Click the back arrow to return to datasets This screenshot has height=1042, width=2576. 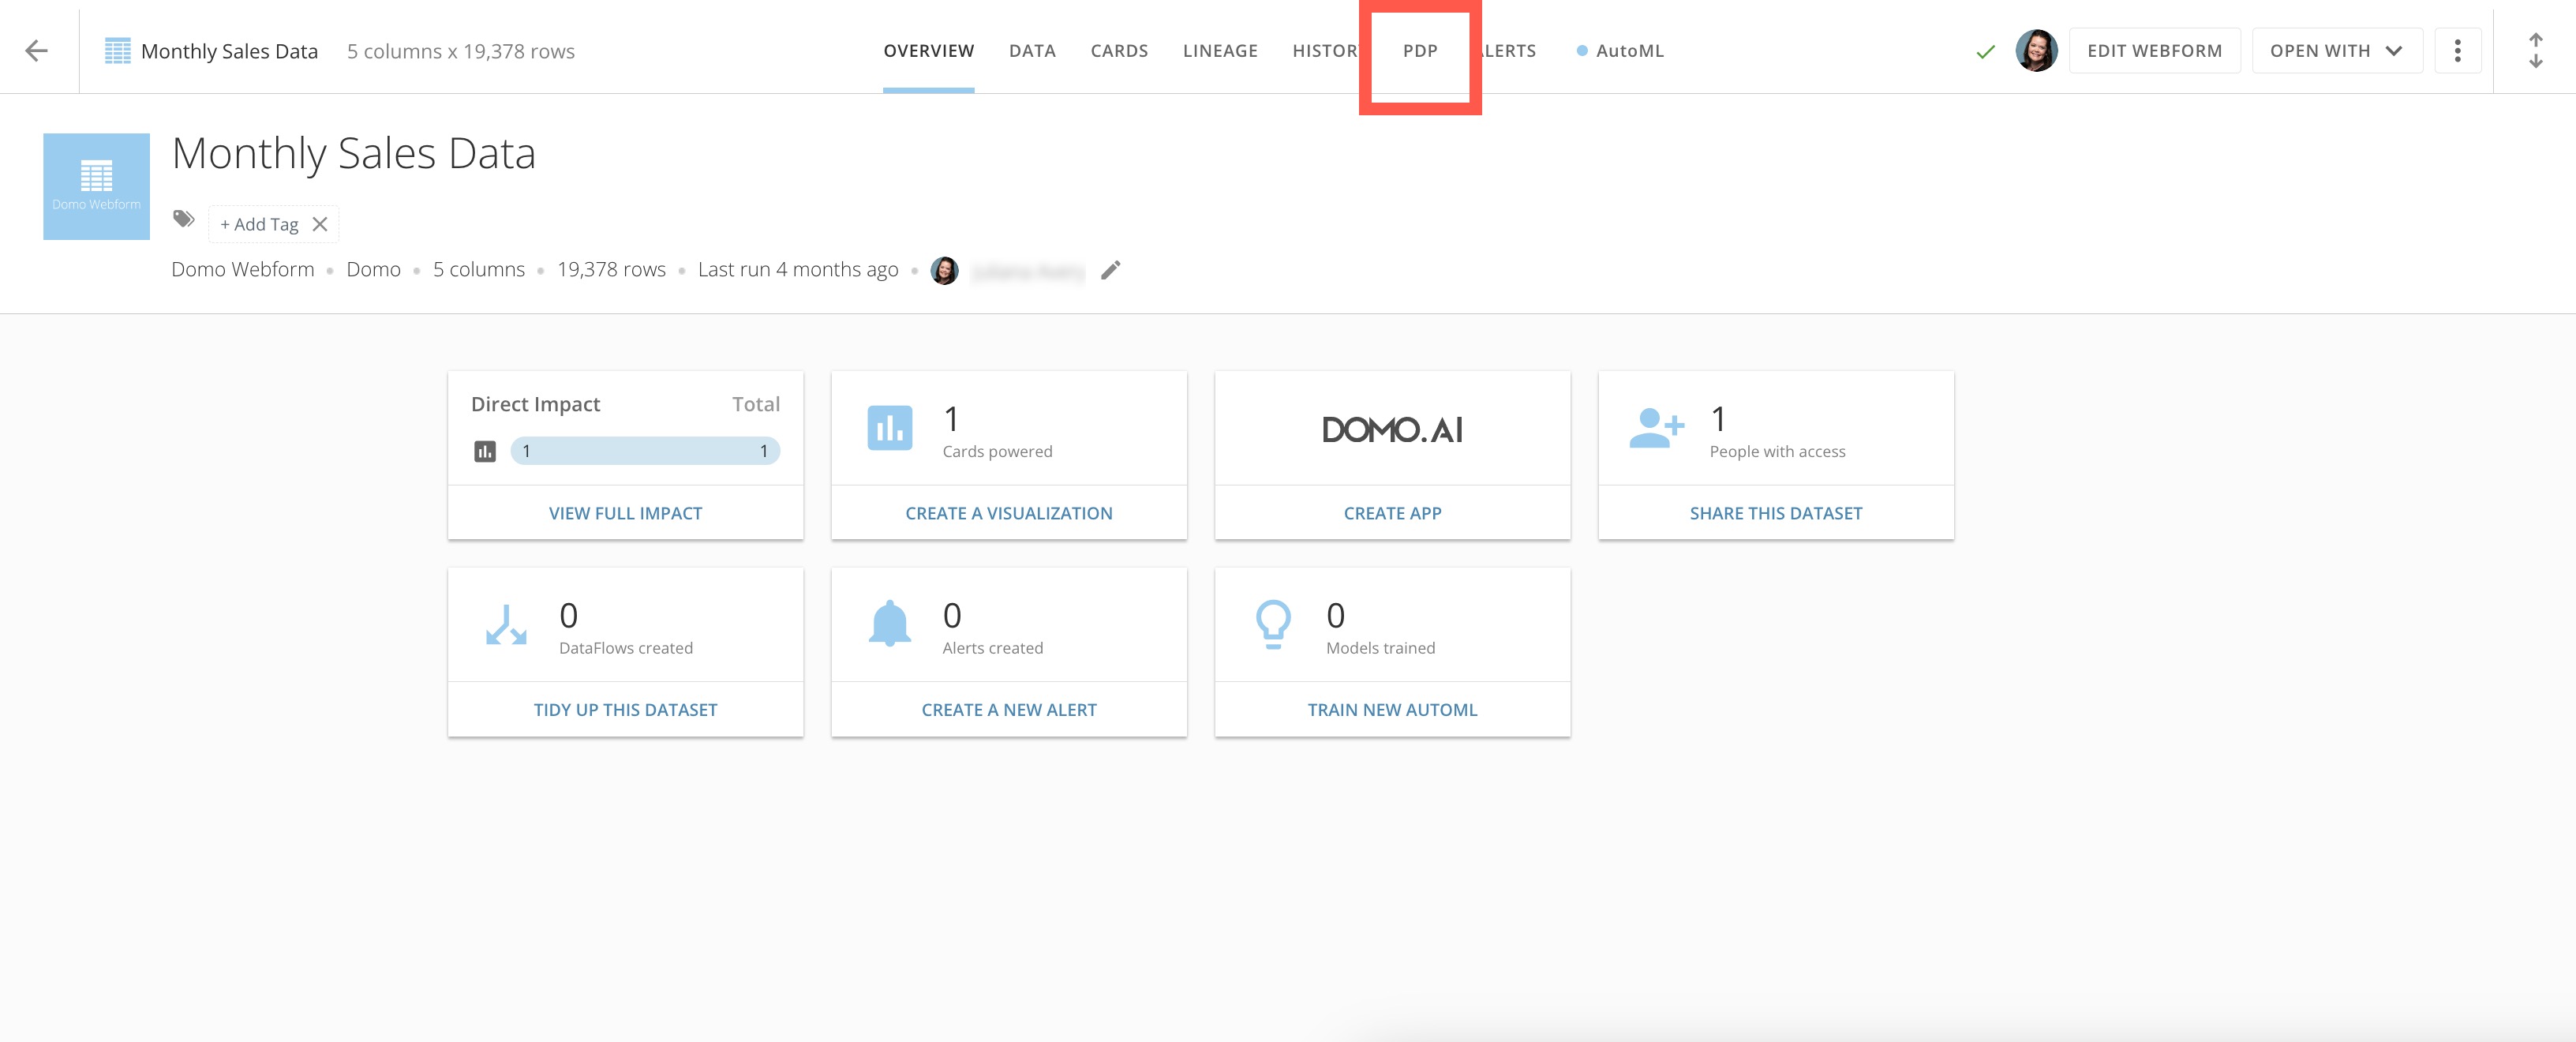click(38, 50)
